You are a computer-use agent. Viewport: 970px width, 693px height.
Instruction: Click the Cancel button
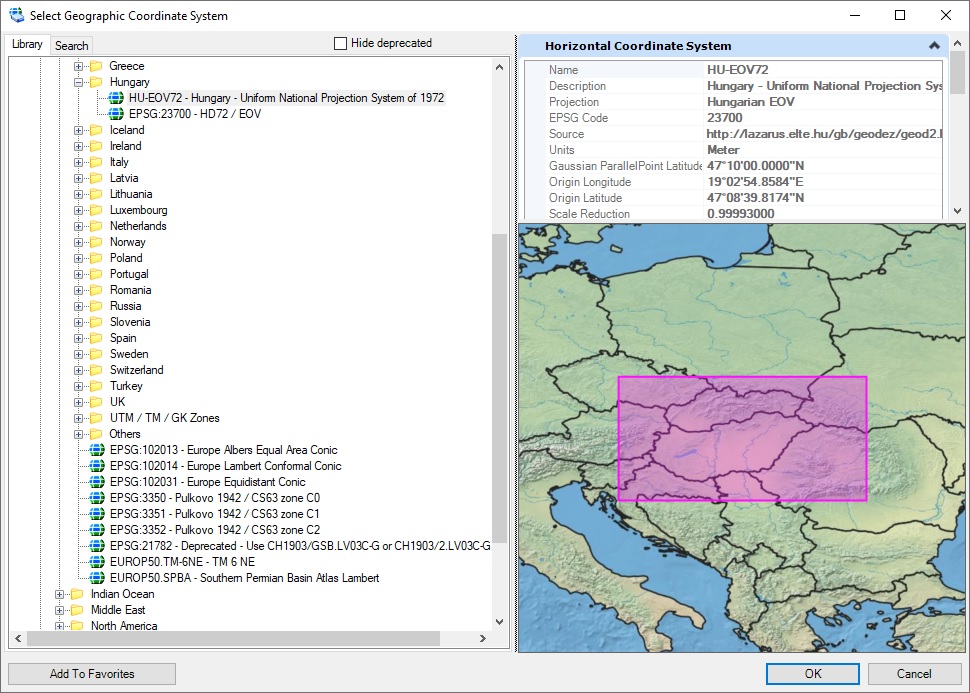coord(914,674)
